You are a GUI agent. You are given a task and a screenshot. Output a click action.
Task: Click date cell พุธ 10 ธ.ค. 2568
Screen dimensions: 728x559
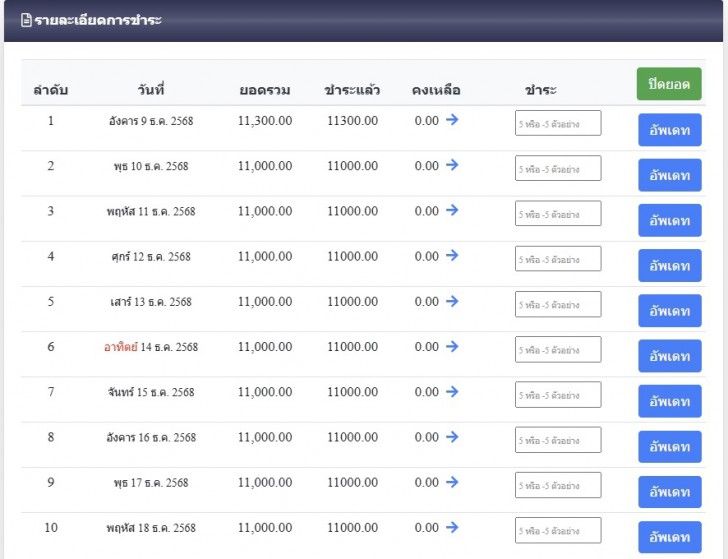coord(151,166)
